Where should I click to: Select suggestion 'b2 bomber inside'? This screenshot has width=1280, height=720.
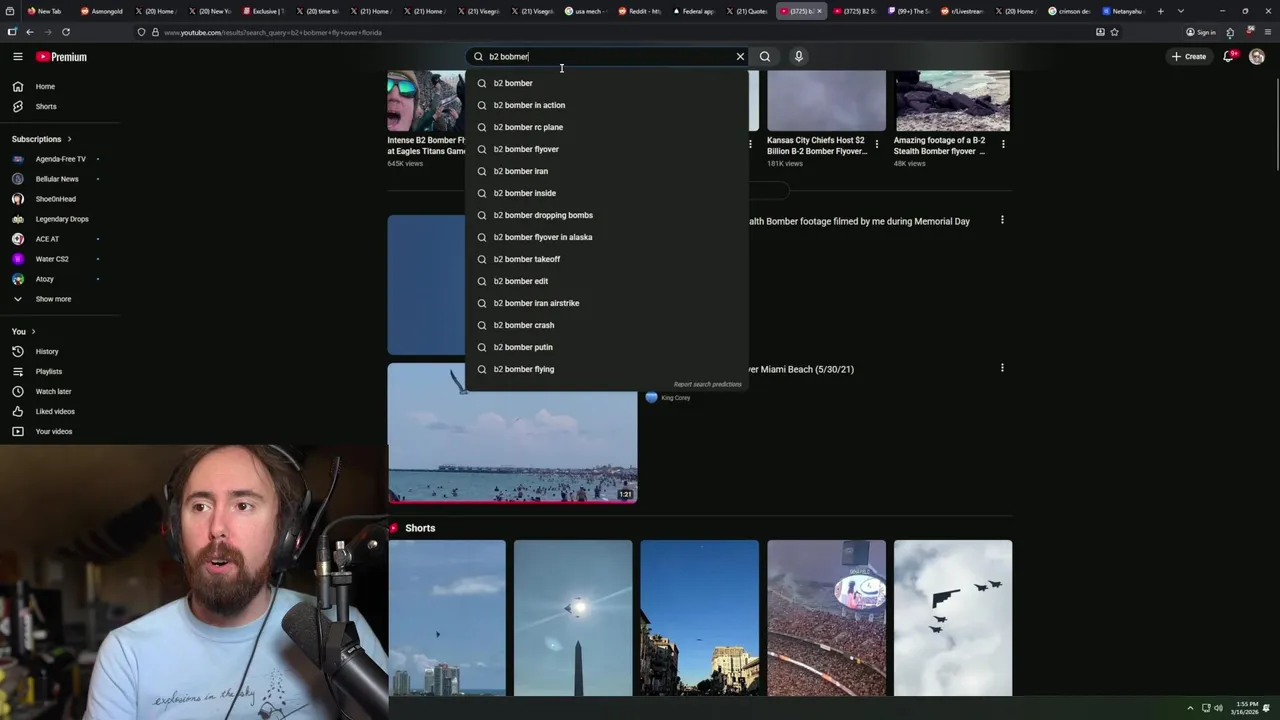point(606,193)
